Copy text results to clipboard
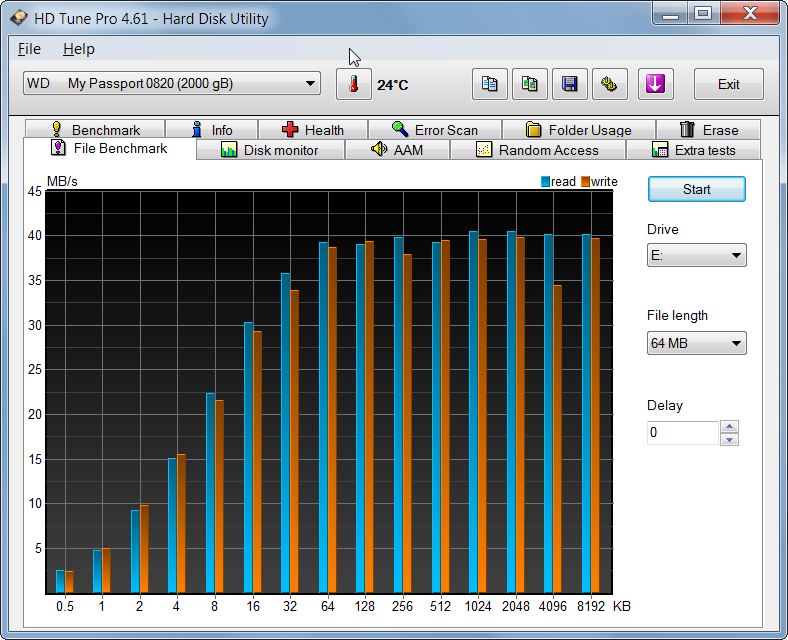Viewport: 788px width, 640px height. [489, 84]
